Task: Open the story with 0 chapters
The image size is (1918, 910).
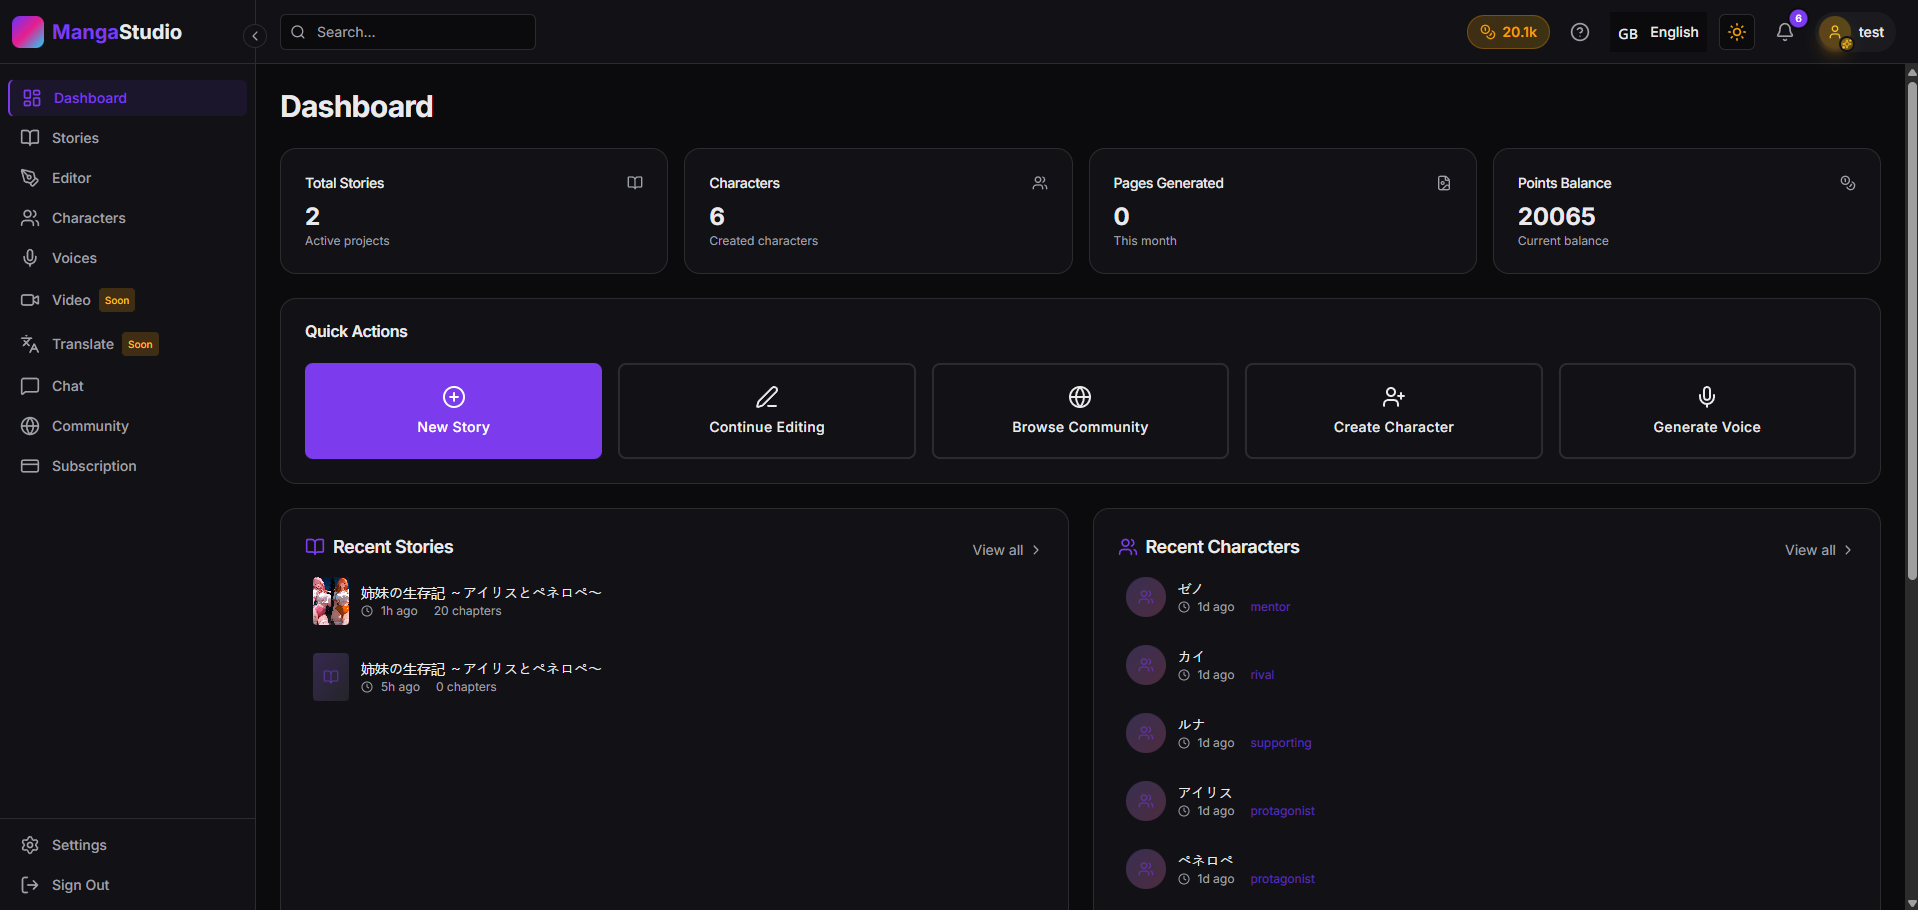Action: click(x=674, y=677)
